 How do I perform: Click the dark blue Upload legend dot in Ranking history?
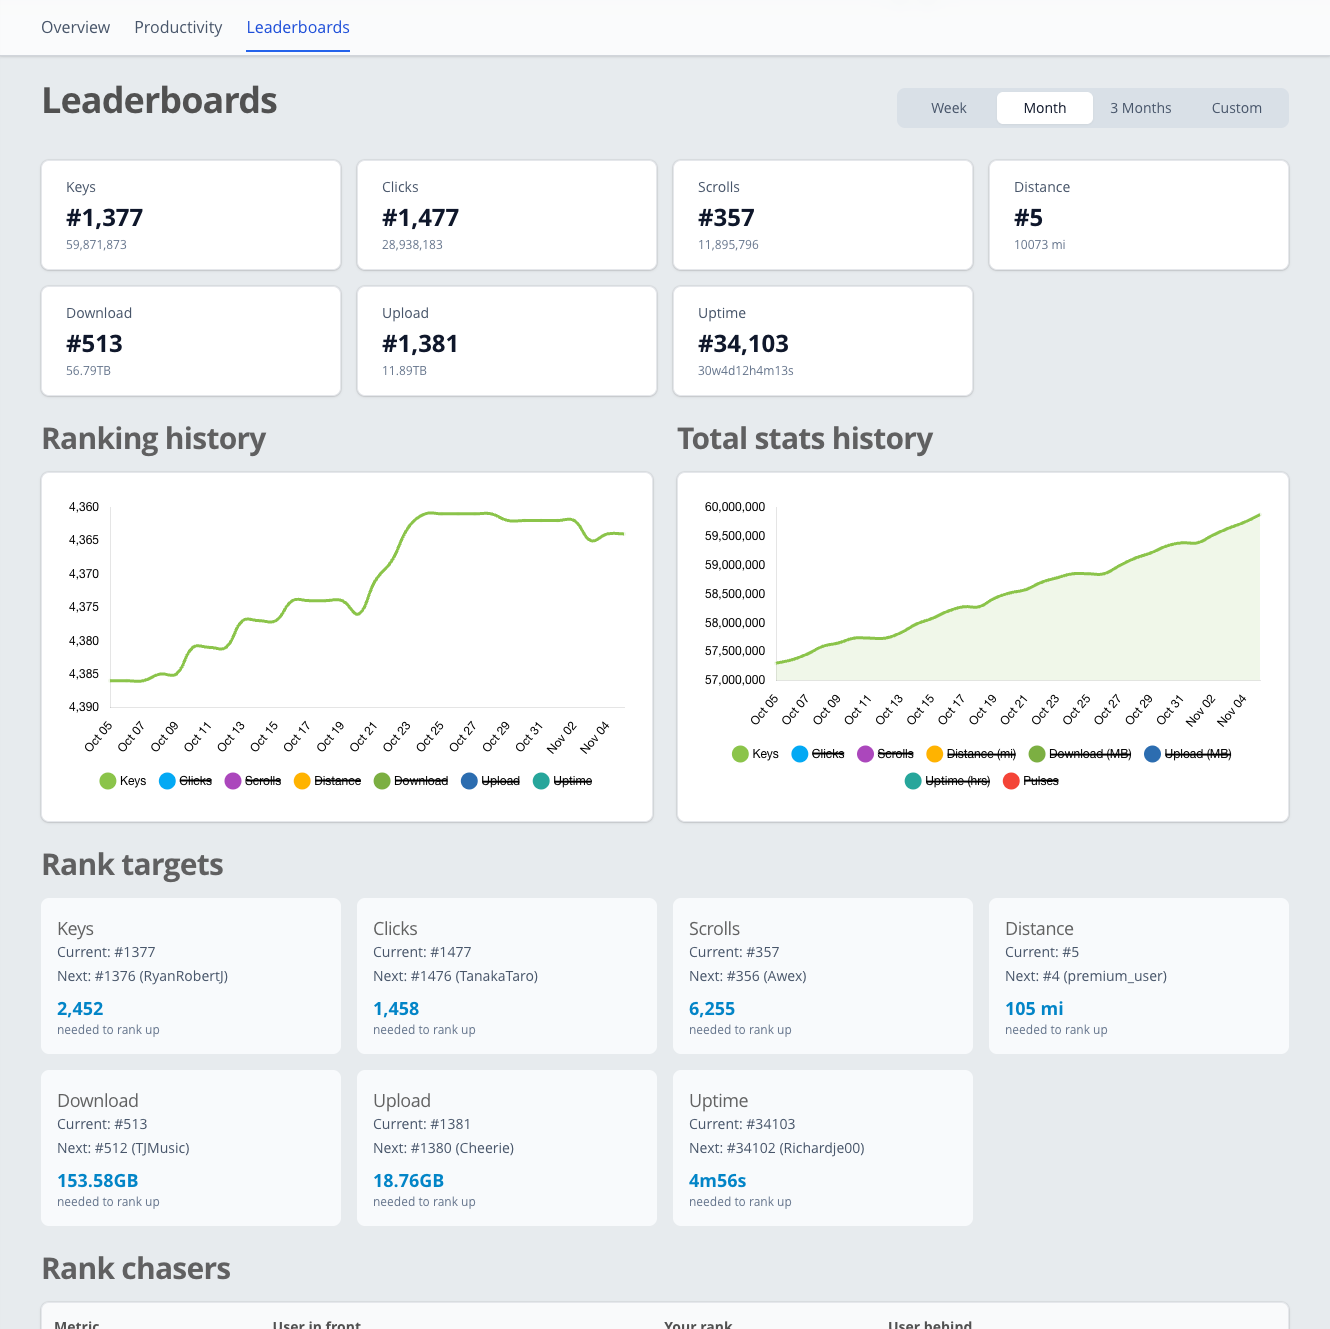(x=468, y=781)
